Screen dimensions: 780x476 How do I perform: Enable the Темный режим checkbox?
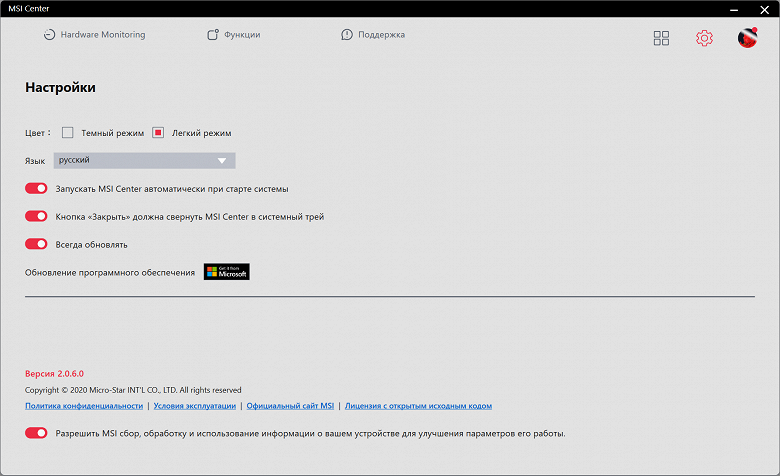tap(68, 132)
